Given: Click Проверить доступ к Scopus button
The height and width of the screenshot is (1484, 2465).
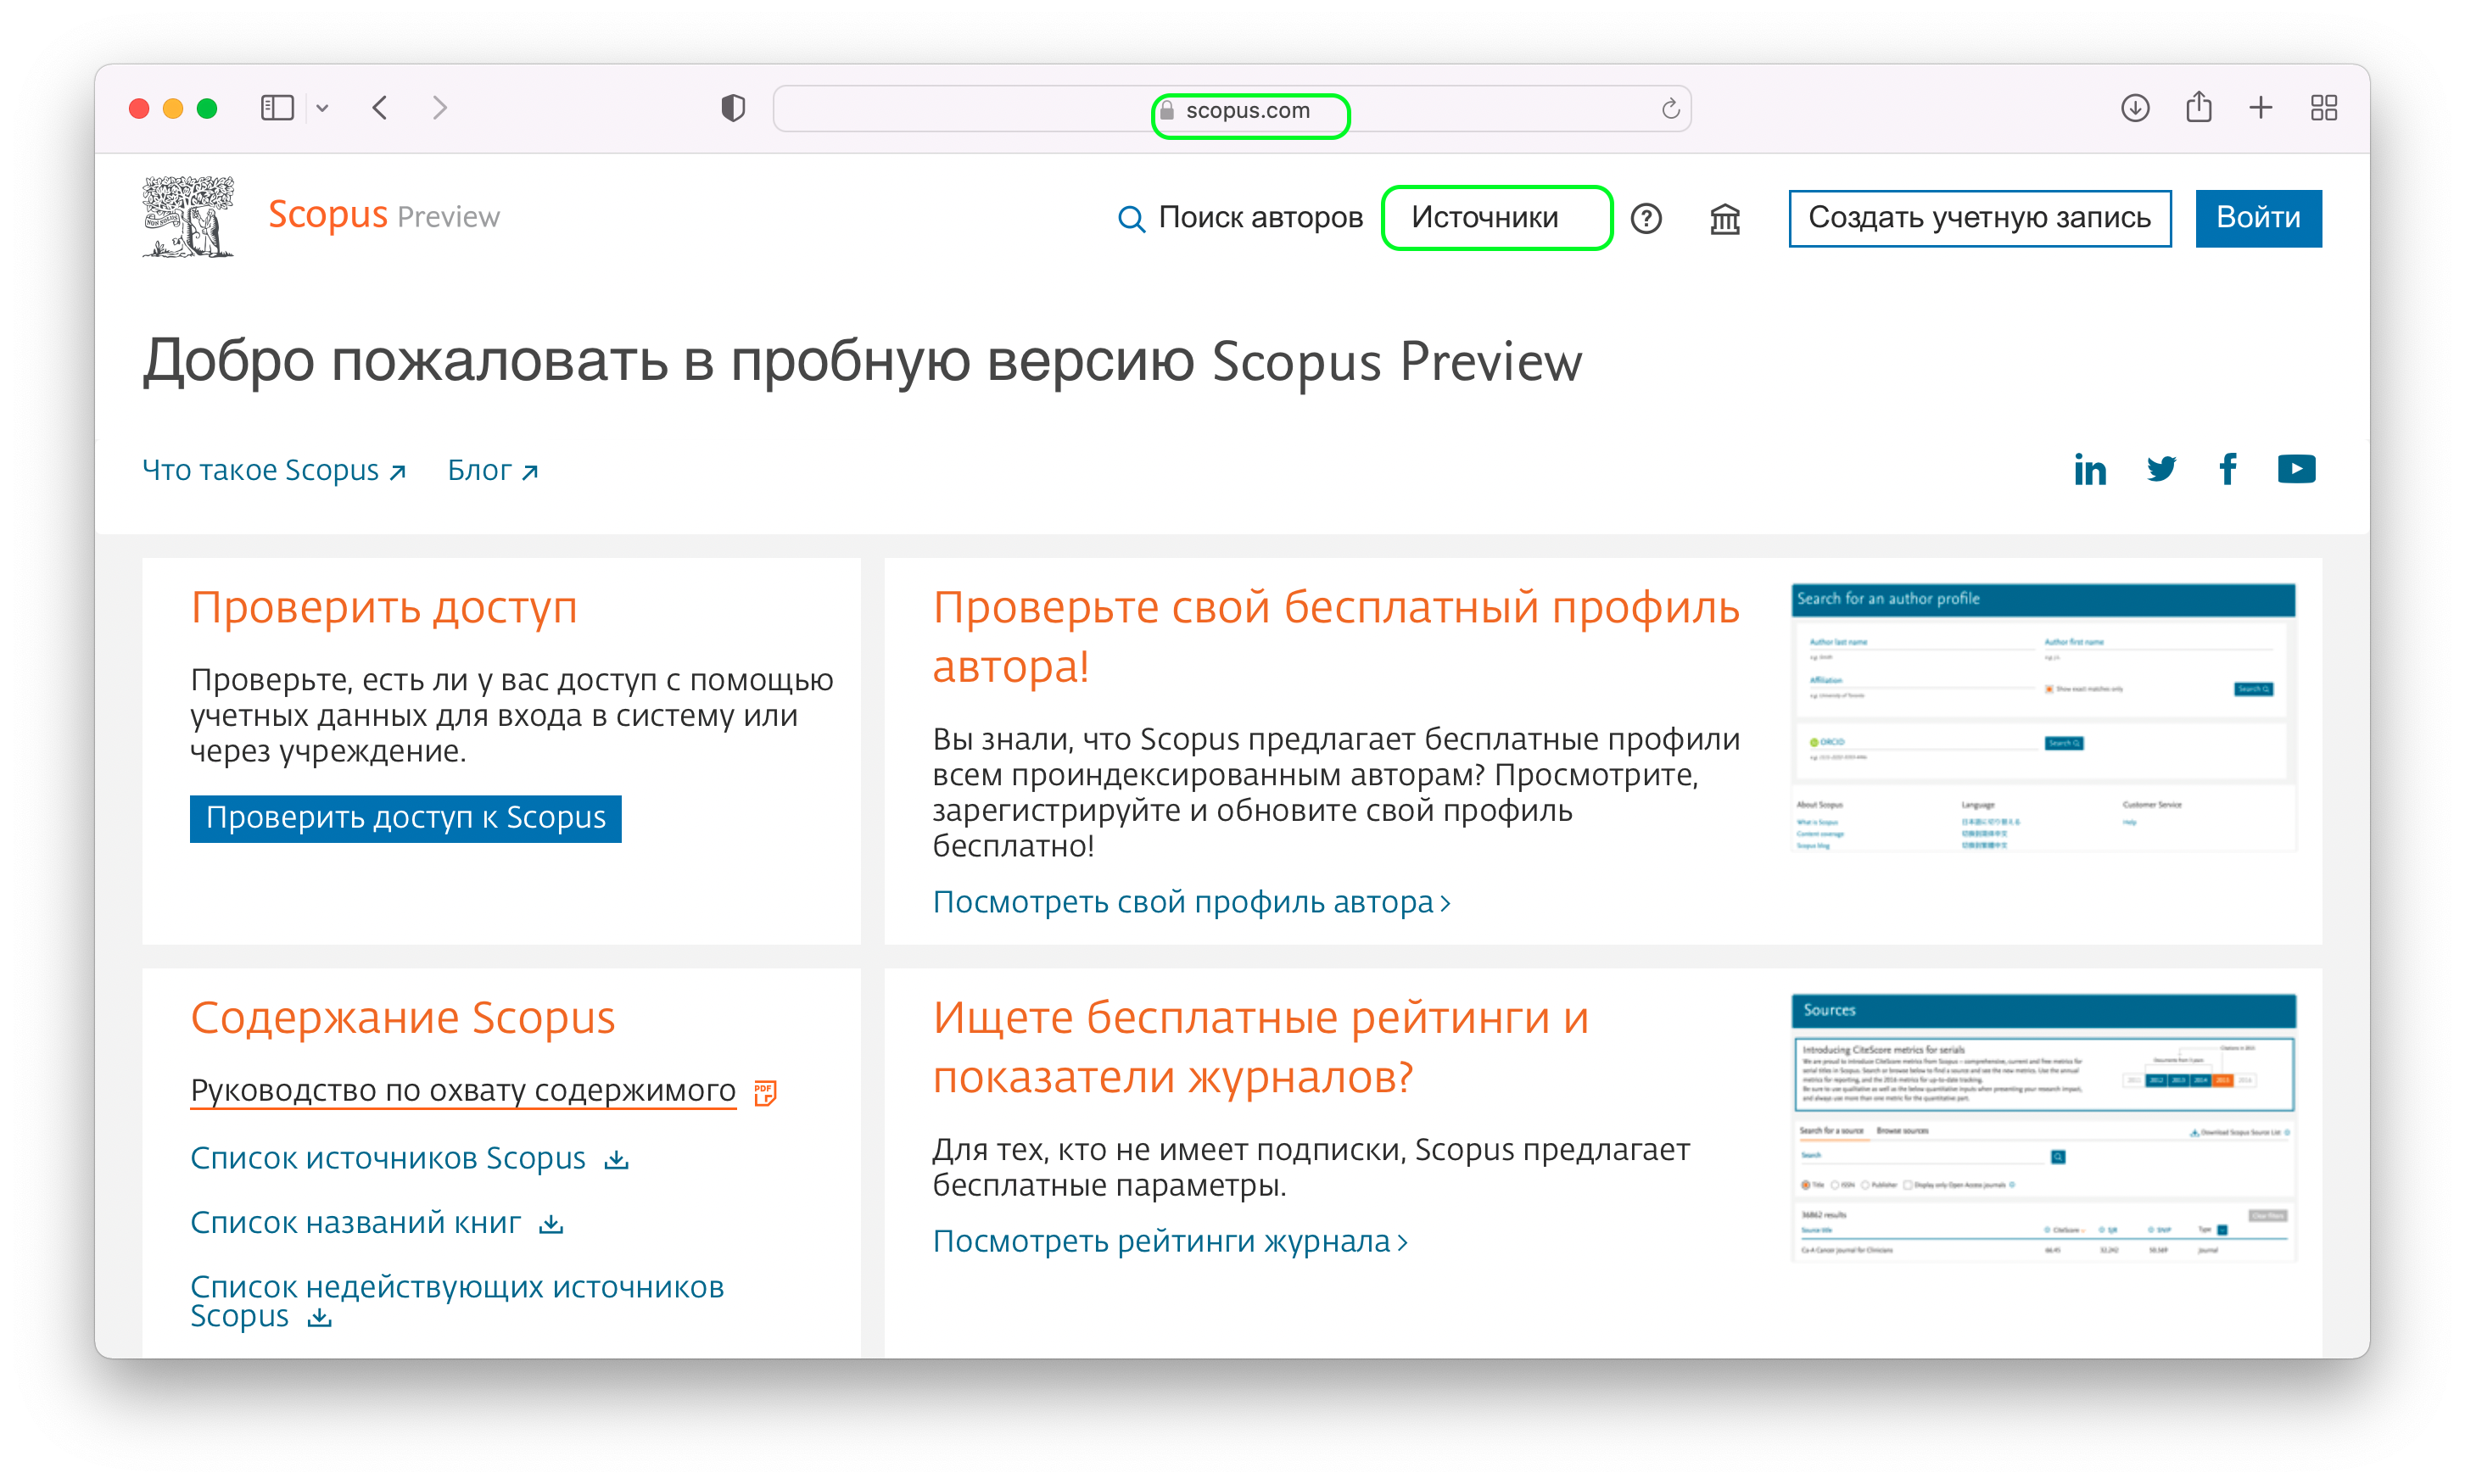Looking at the screenshot, I should [x=405, y=818].
